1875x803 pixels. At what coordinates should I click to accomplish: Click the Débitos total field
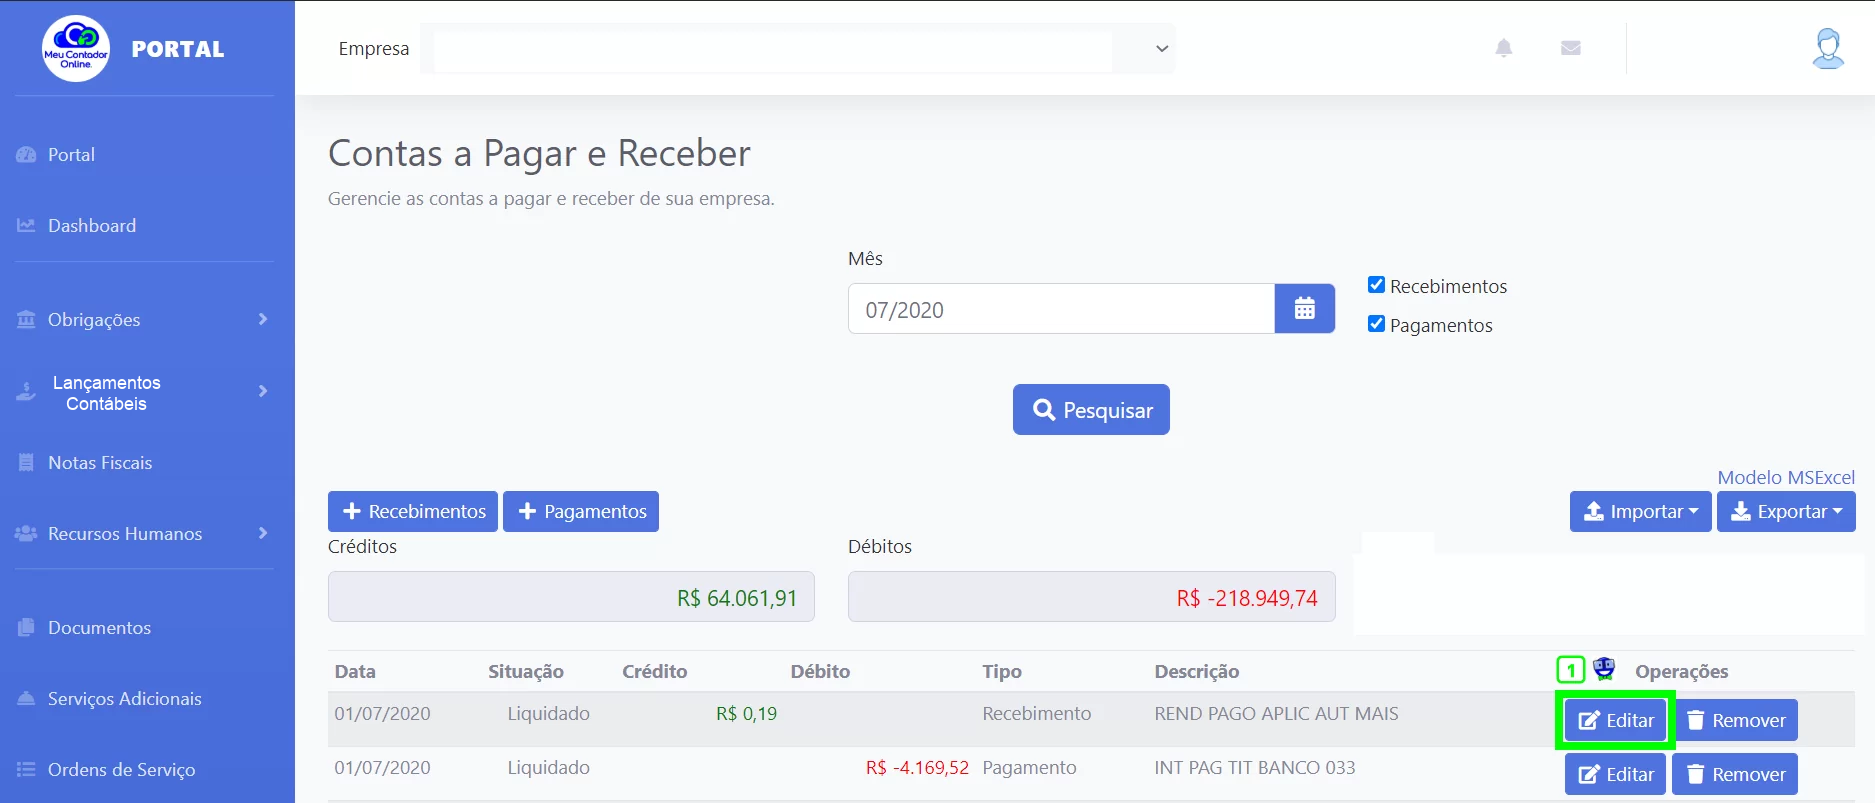pyautogui.click(x=1091, y=597)
